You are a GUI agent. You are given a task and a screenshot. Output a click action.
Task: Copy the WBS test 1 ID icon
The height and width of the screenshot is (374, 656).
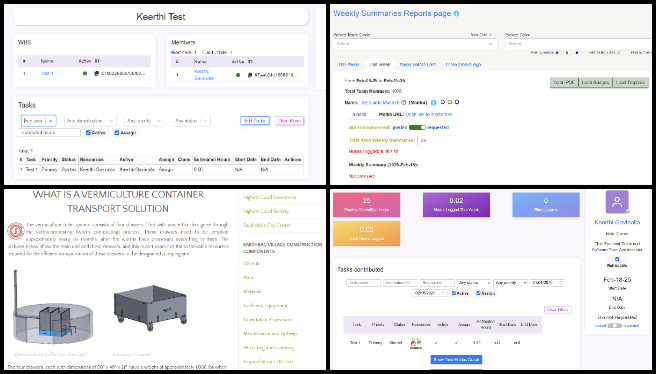pos(96,73)
